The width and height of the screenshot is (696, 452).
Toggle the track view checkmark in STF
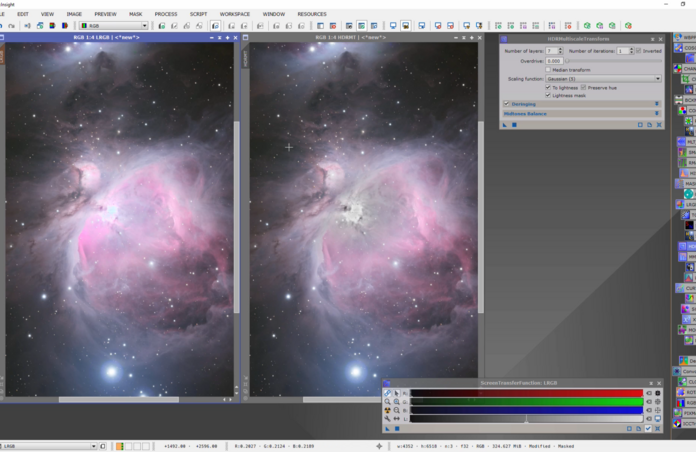point(648,428)
